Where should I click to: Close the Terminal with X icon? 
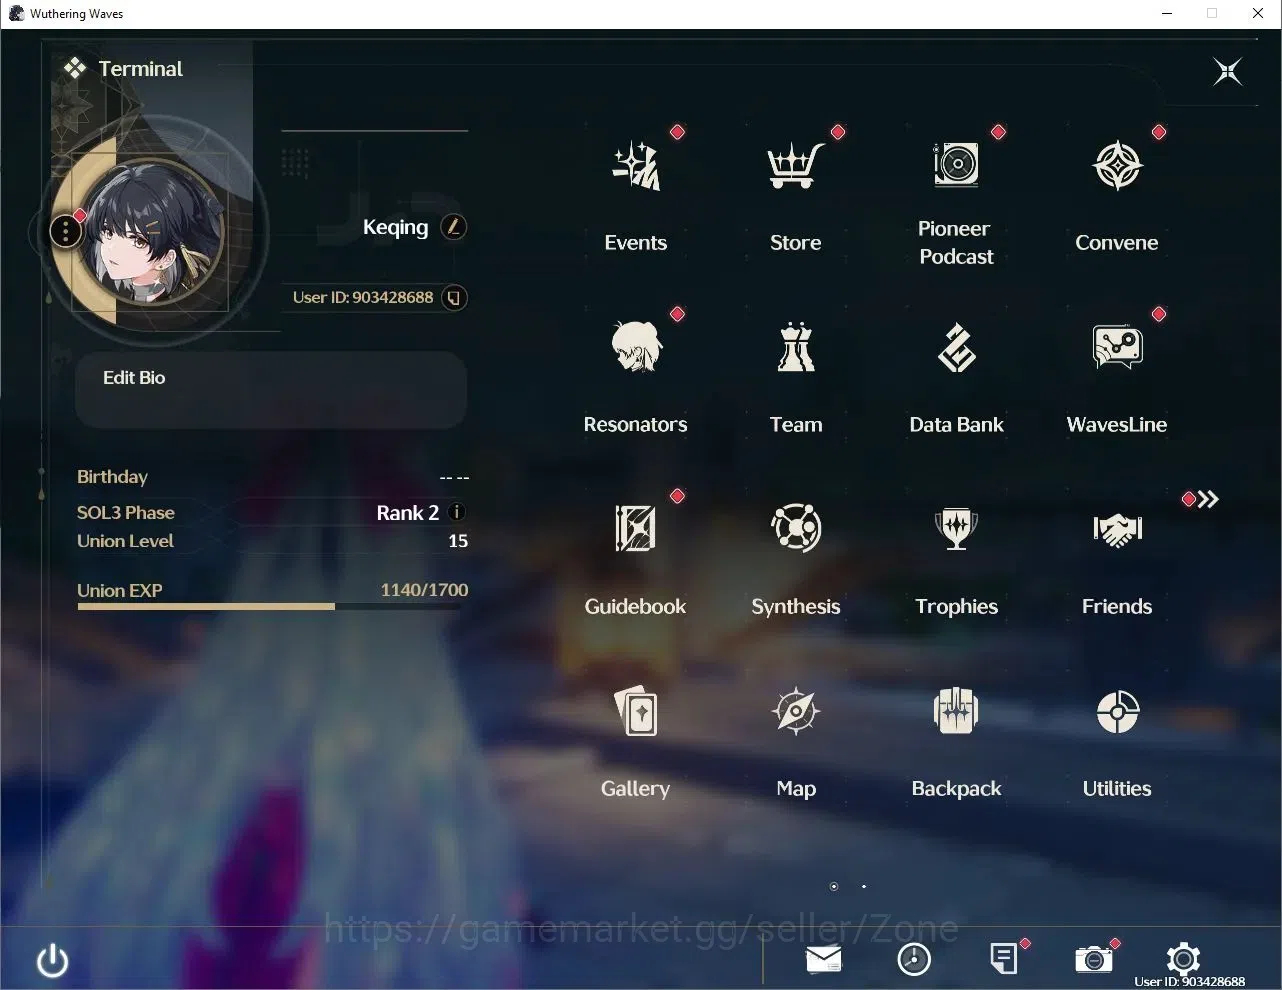tap(1227, 71)
